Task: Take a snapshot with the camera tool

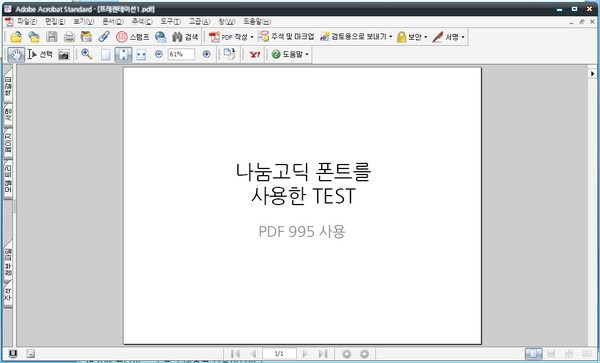Action: point(64,55)
